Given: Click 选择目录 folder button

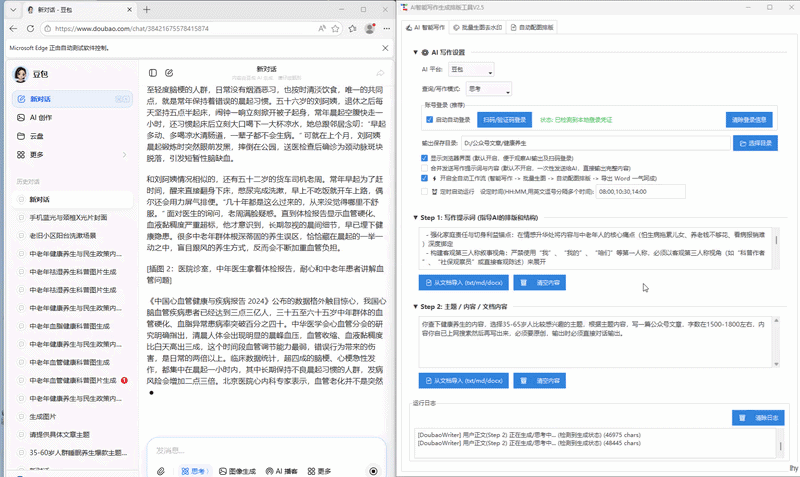Looking at the screenshot, I should [756, 143].
